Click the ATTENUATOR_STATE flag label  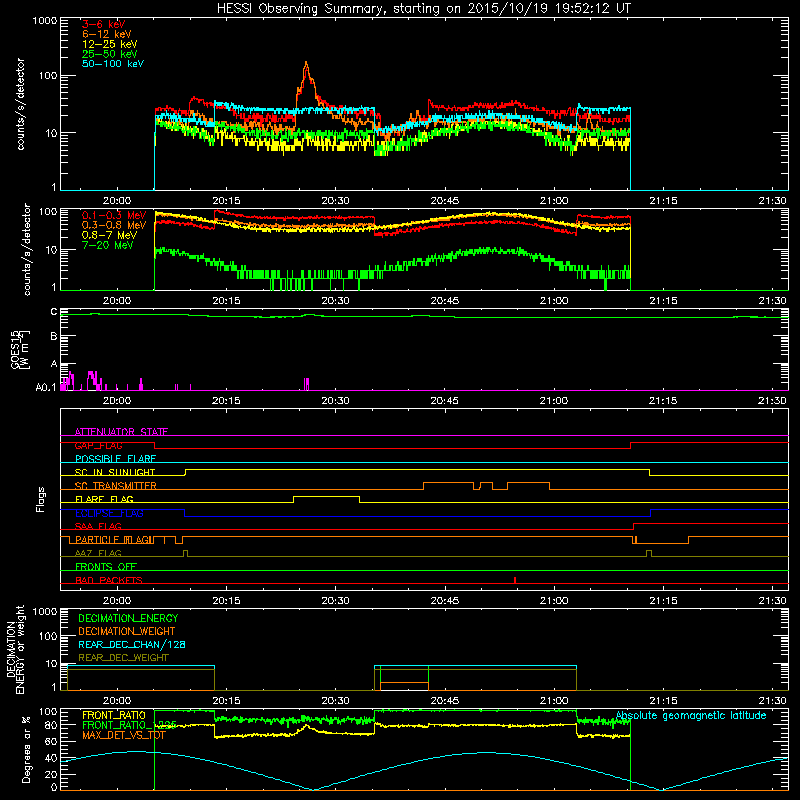pyautogui.click(x=121, y=432)
